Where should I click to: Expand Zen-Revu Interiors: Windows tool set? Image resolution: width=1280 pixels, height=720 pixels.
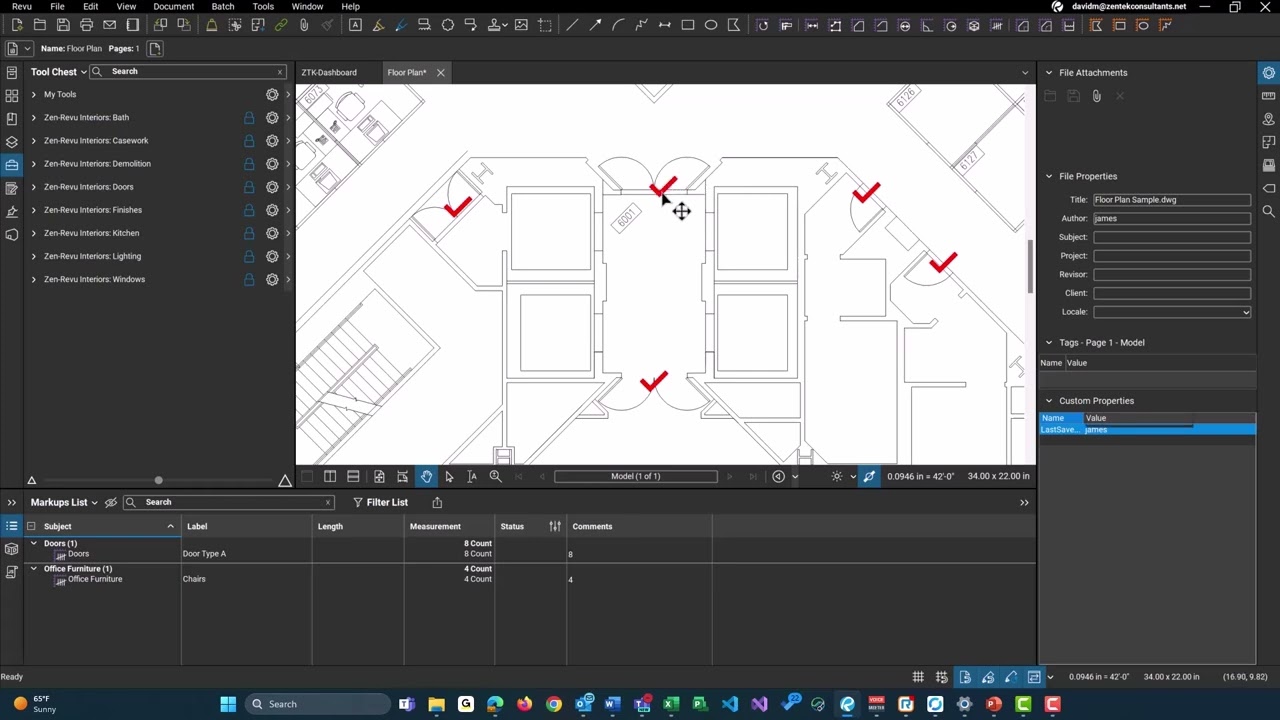click(x=33, y=279)
